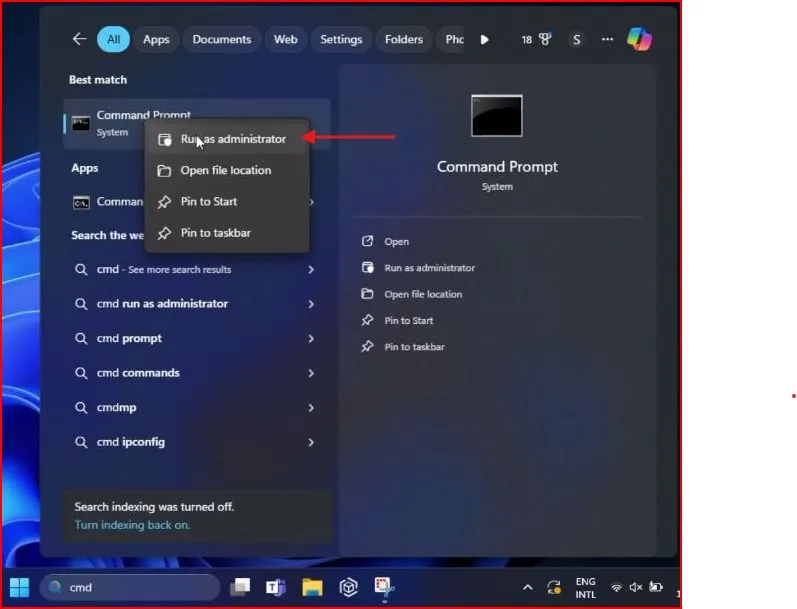The height and width of the screenshot is (609, 797).
Task: Open File Explorer from the taskbar
Action: (x=312, y=588)
